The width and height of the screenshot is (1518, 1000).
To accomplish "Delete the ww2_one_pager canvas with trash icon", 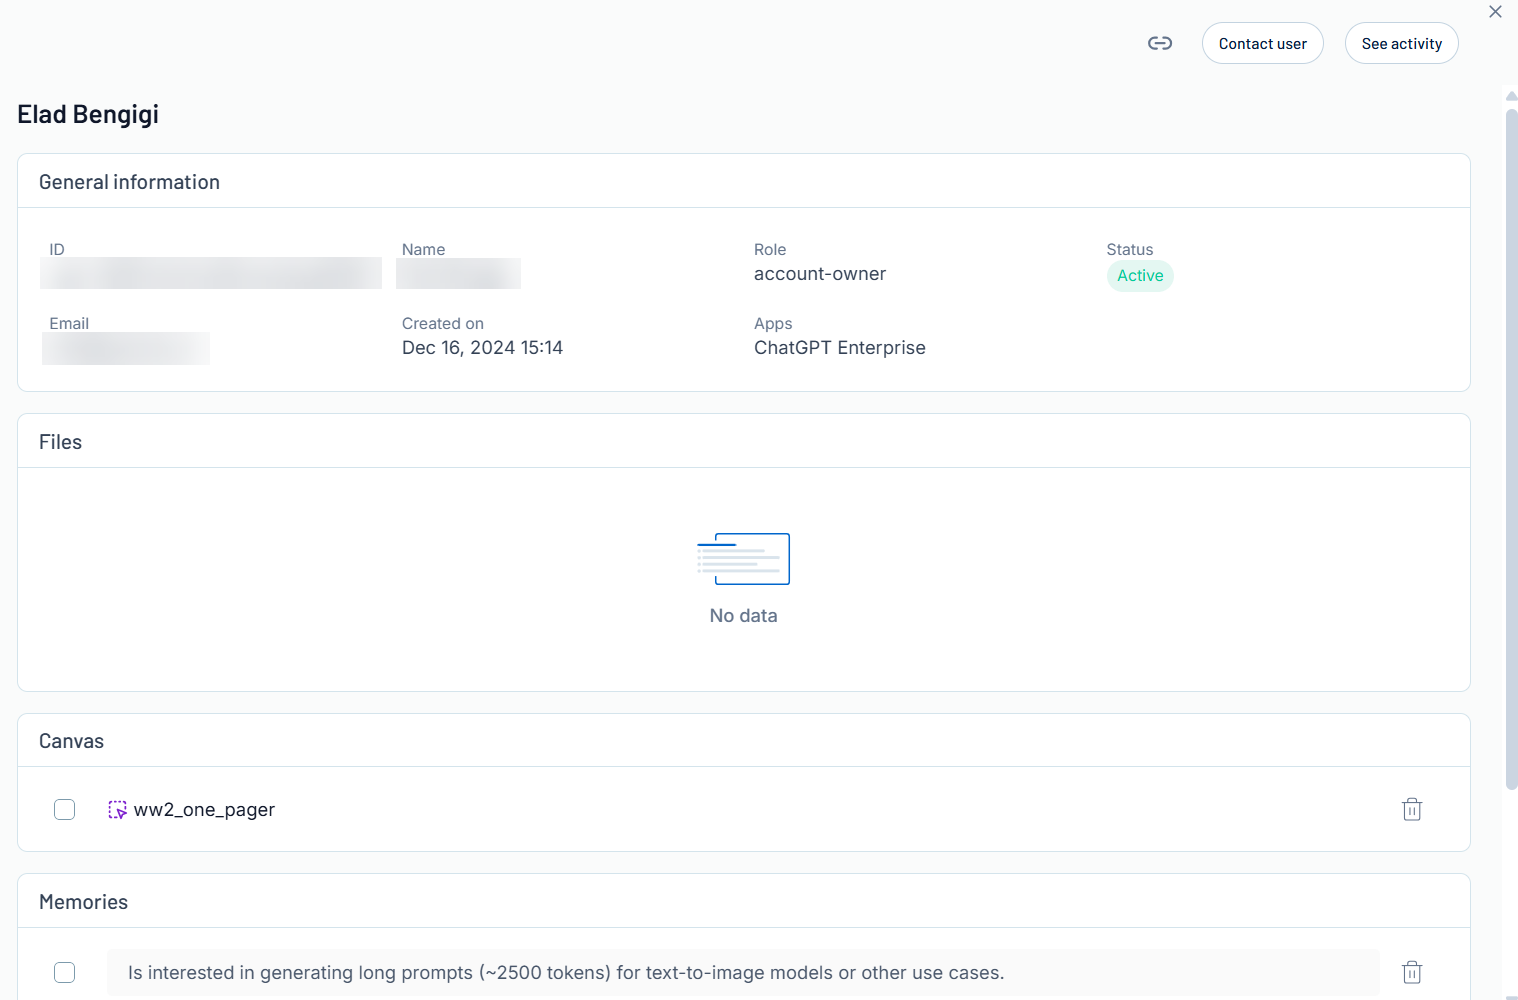I will pos(1411,809).
